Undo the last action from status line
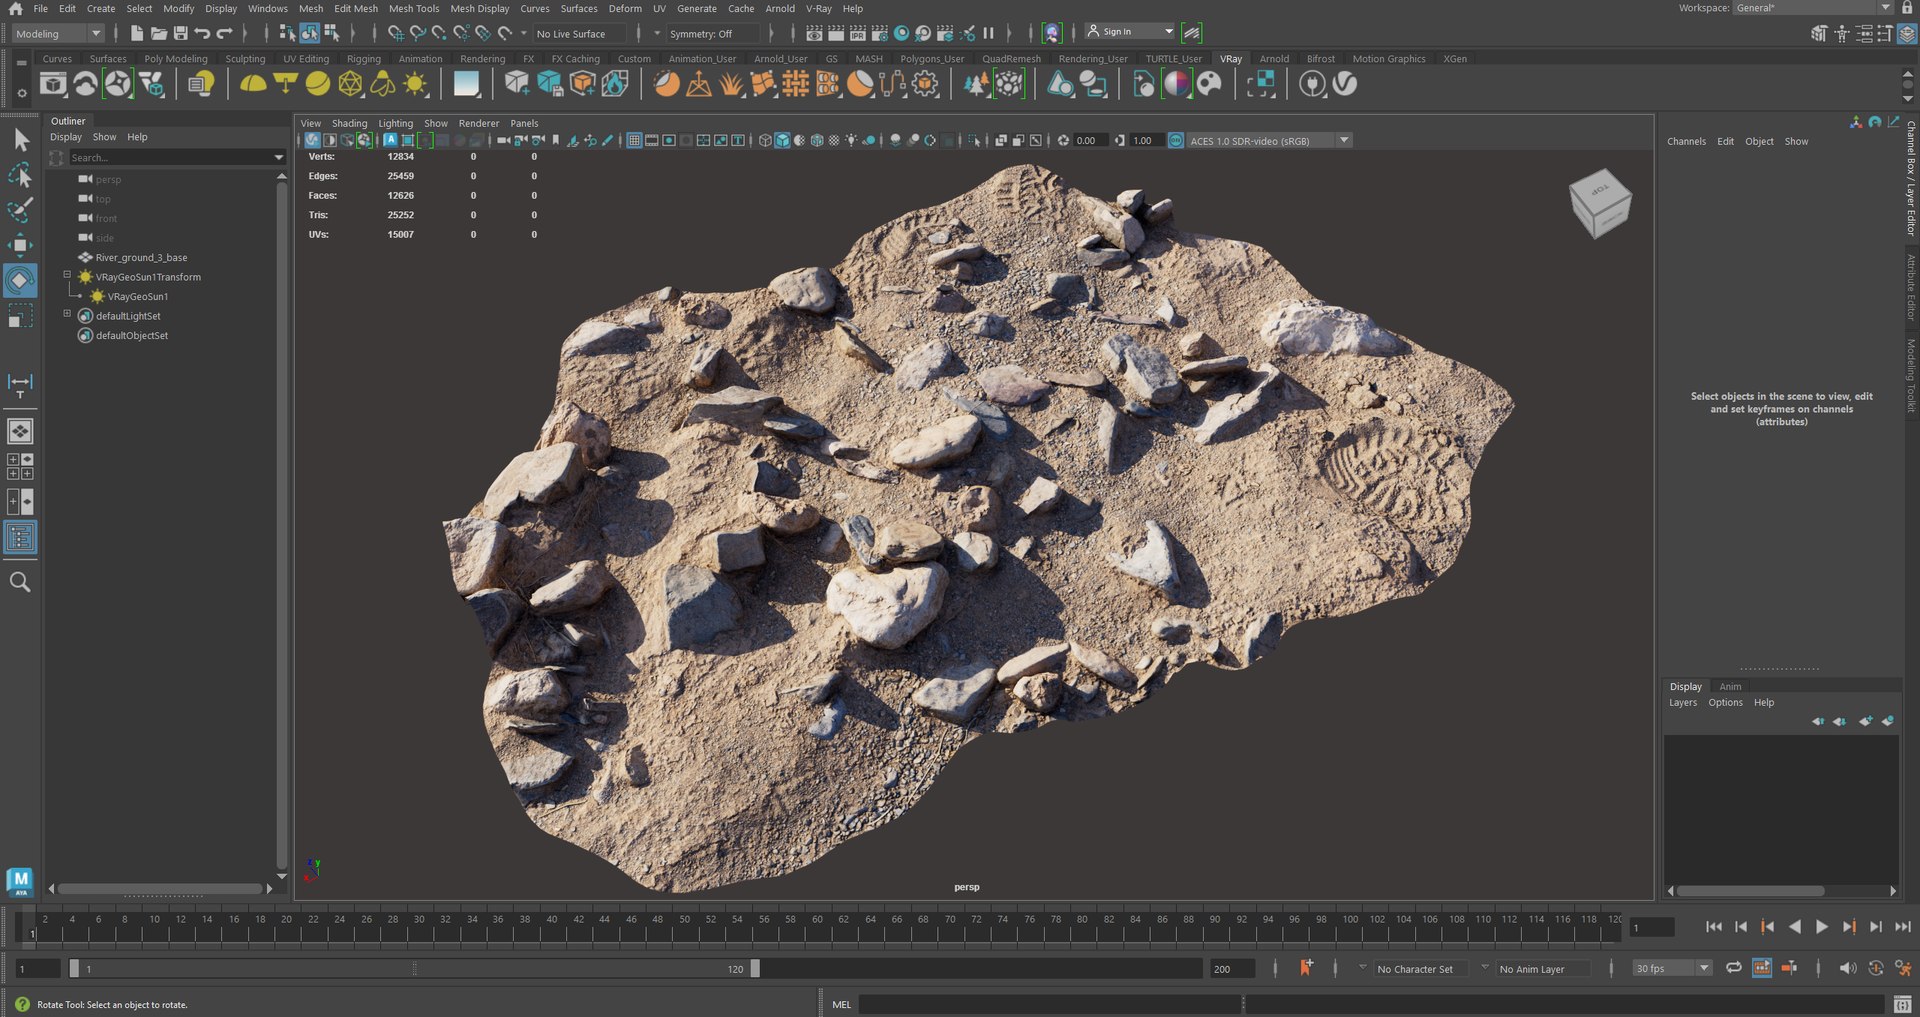The height and width of the screenshot is (1017, 1920). pos(203,33)
